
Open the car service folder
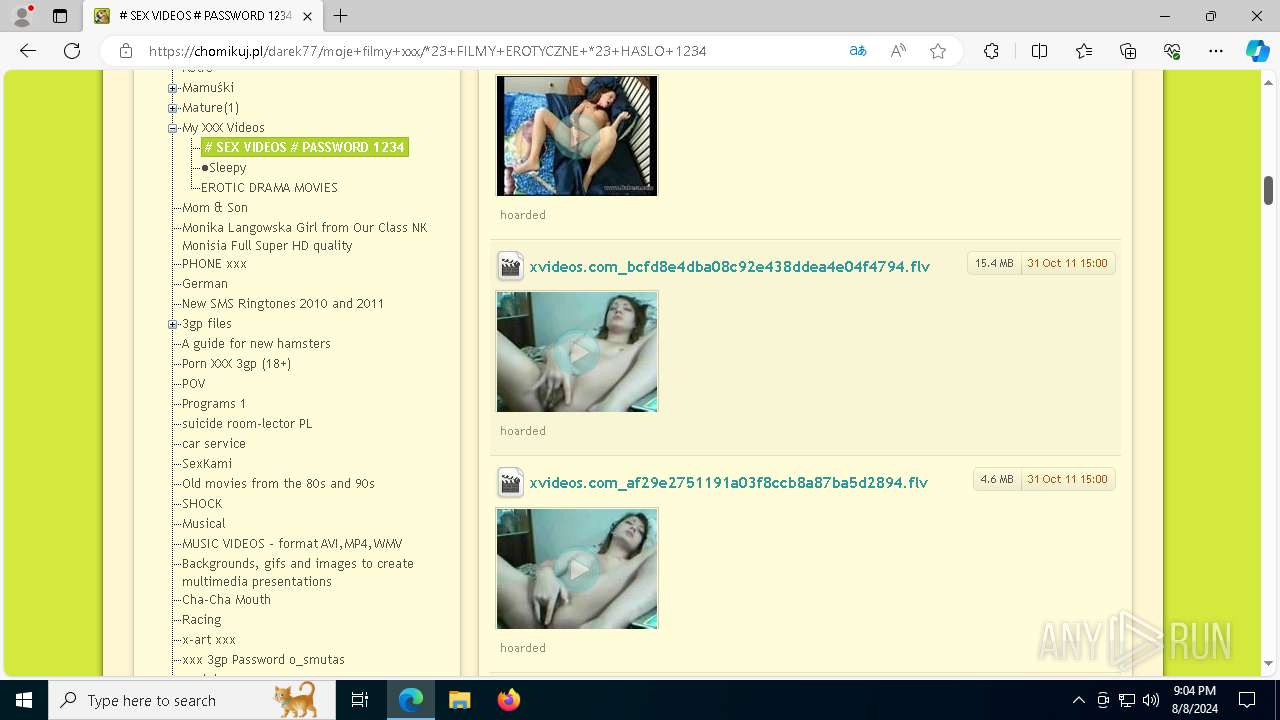coord(214,443)
